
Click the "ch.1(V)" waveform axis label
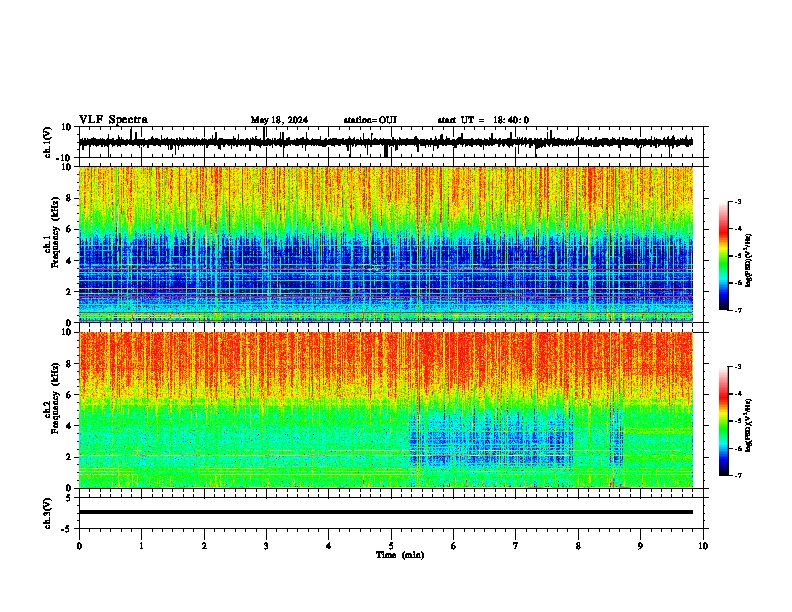click(x=48, y=142)
